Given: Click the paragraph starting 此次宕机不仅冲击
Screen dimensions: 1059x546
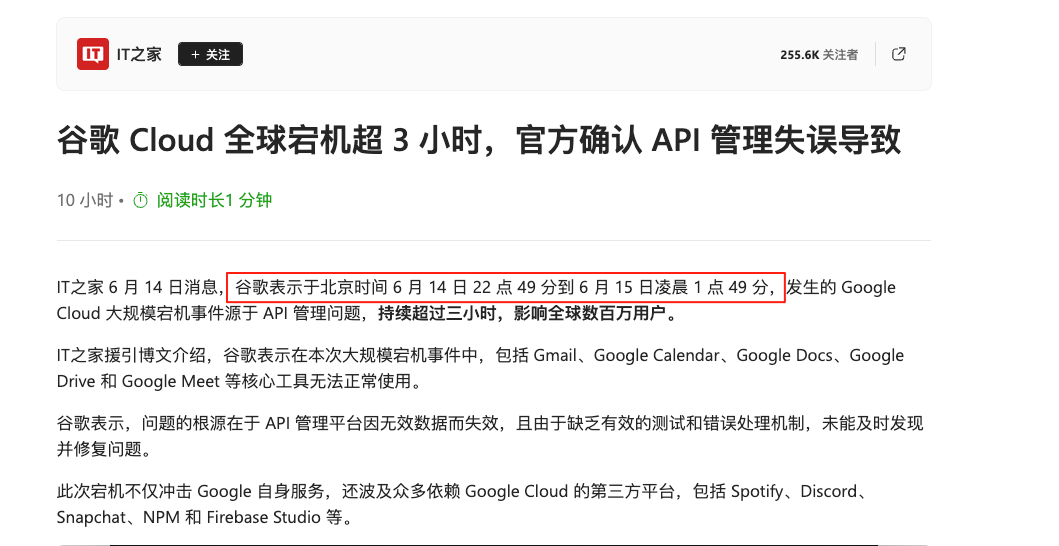Looking at the screenshot, I should tap(462, 504).
